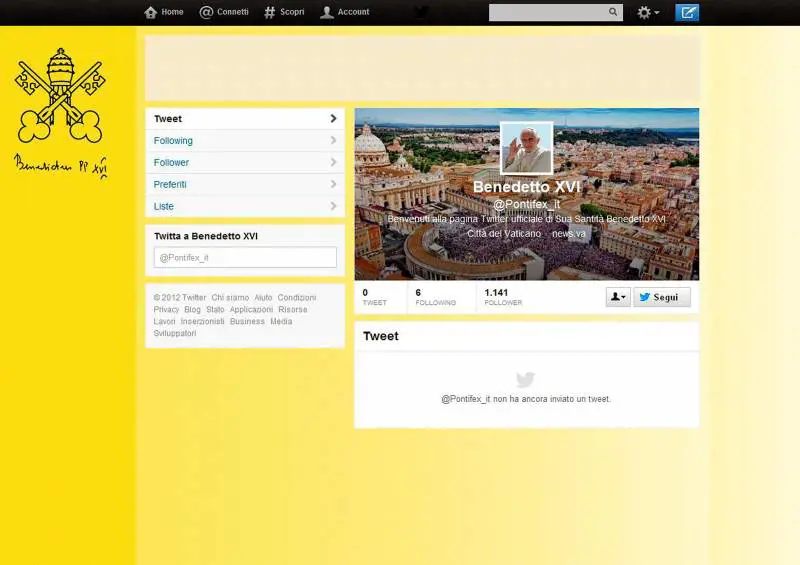Open the Inserzionisti footer link
This screenshot has width=800, height=565.
(203, 321)
